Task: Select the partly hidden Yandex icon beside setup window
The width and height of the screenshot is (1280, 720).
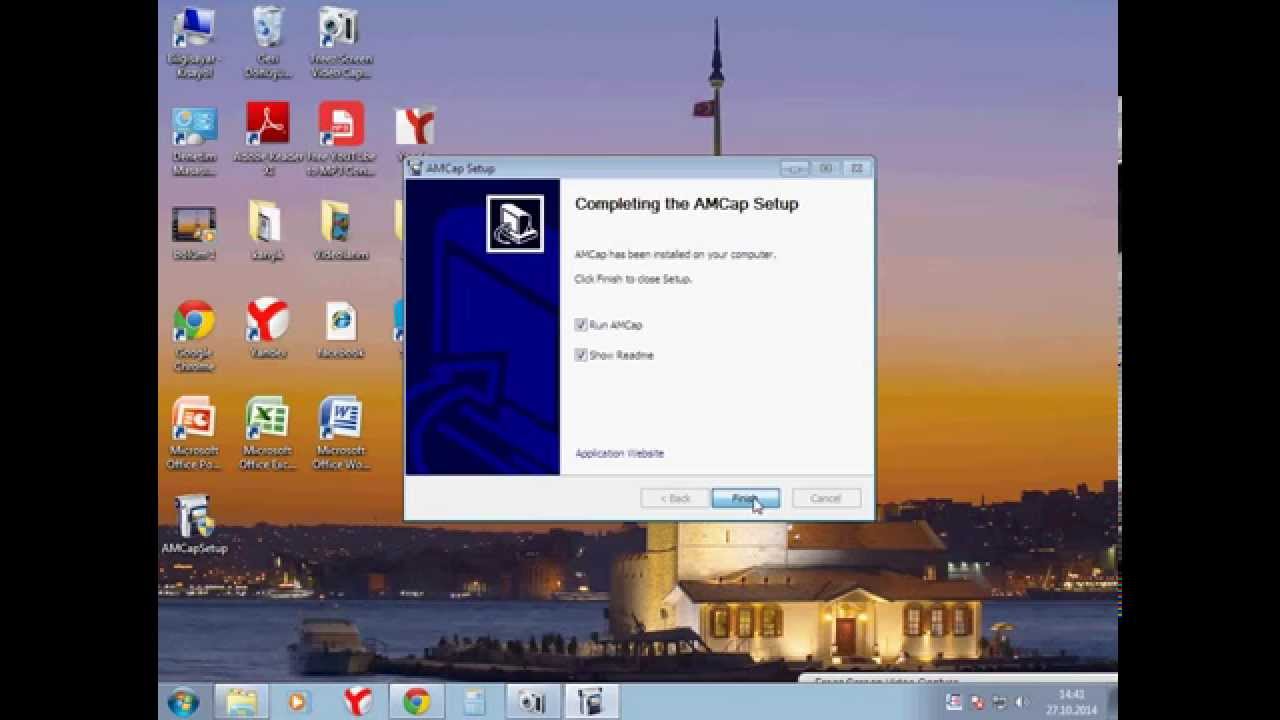Action: pos(414,134)
